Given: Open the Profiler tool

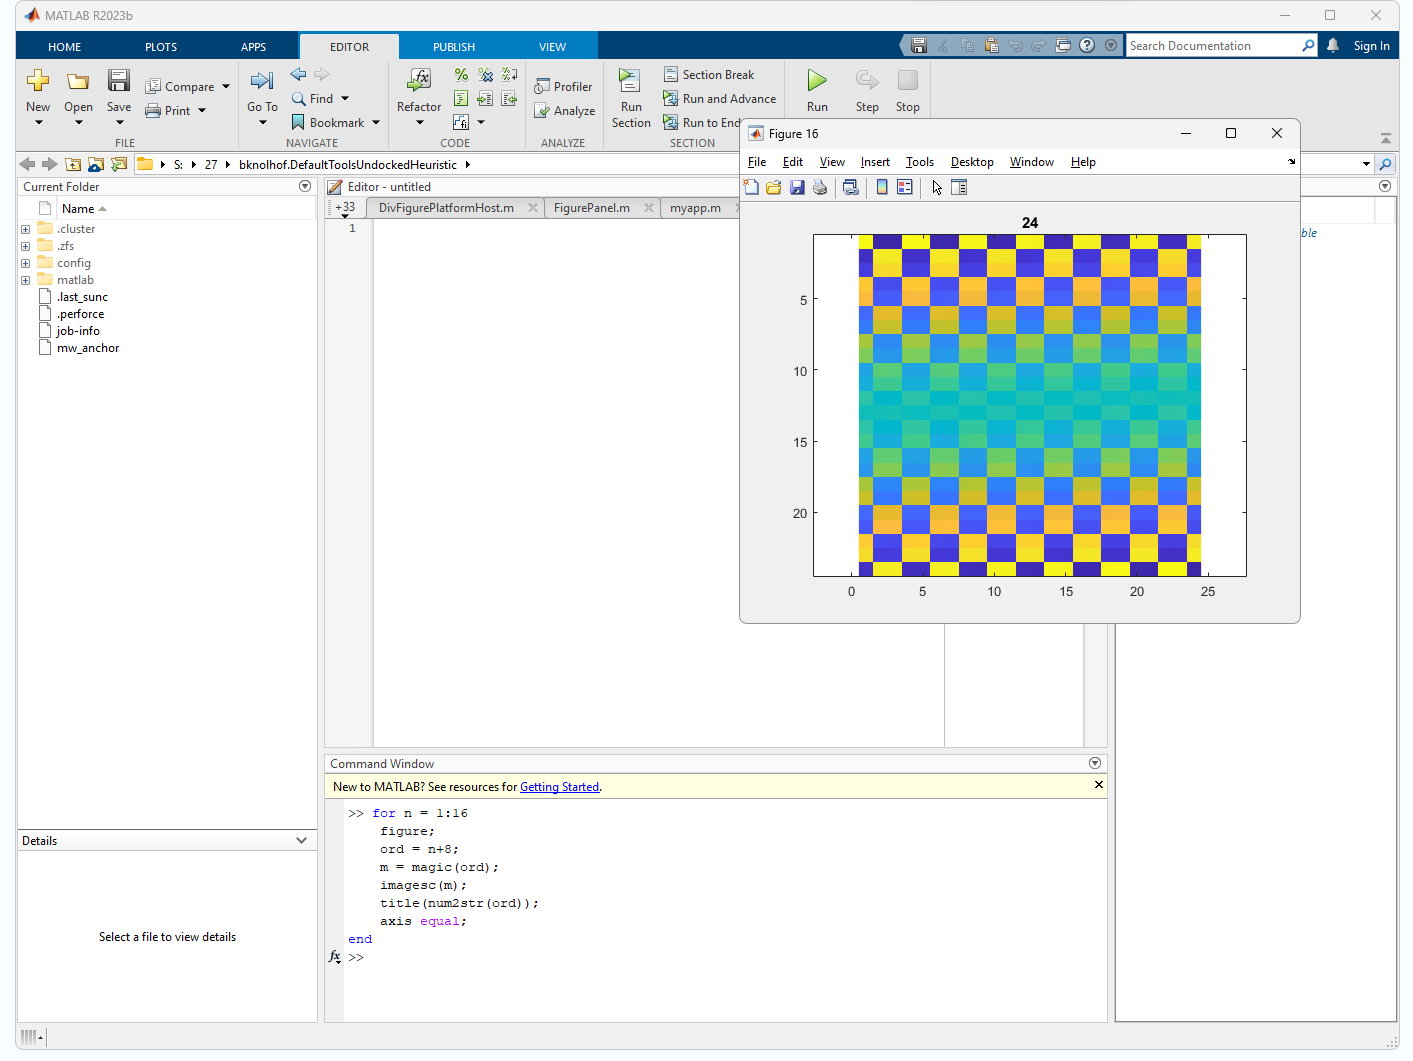Looking at the screenshot, I should pyautogui.click(x=563, y=87).
